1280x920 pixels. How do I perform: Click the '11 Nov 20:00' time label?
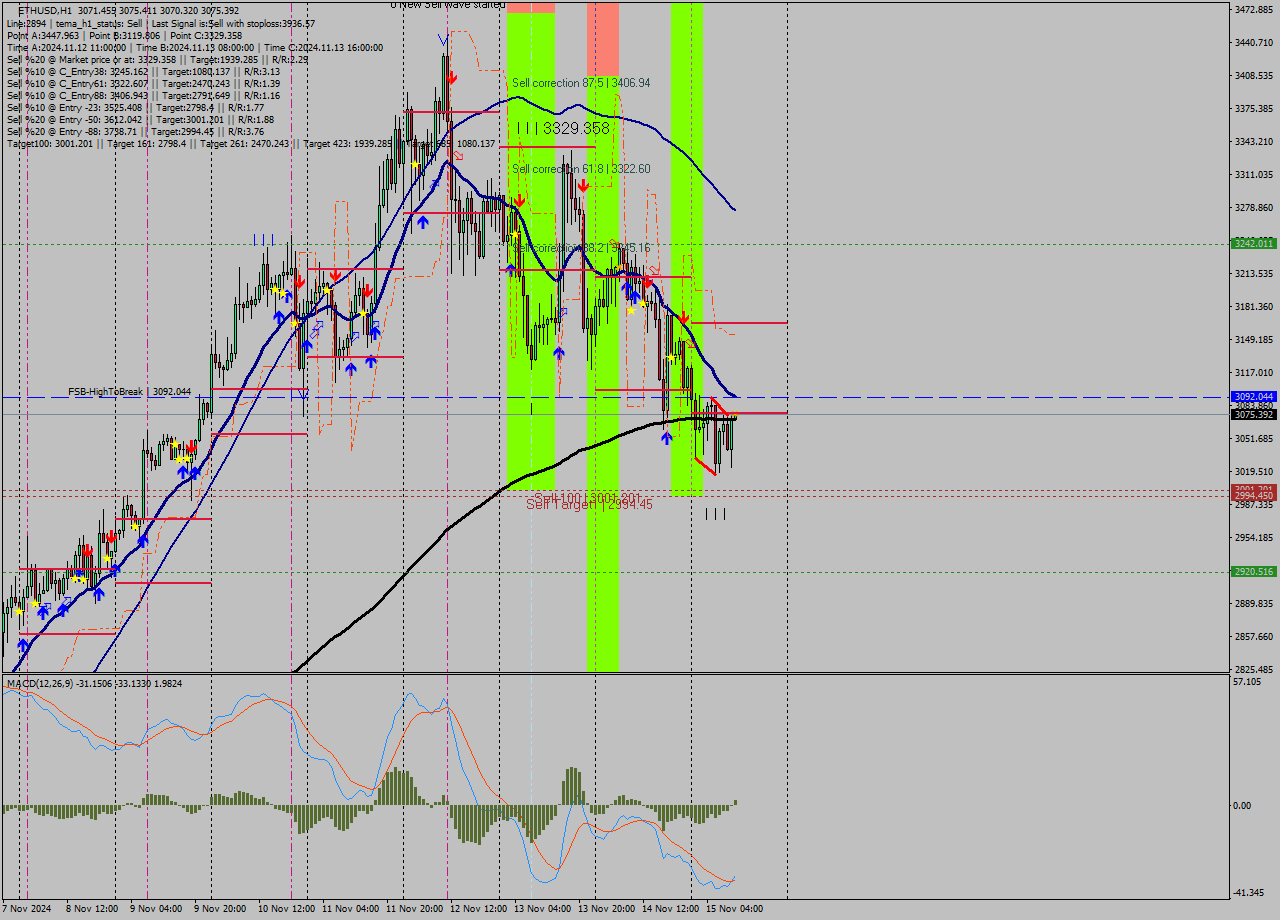pyautogui.click(x=414, y=909)
